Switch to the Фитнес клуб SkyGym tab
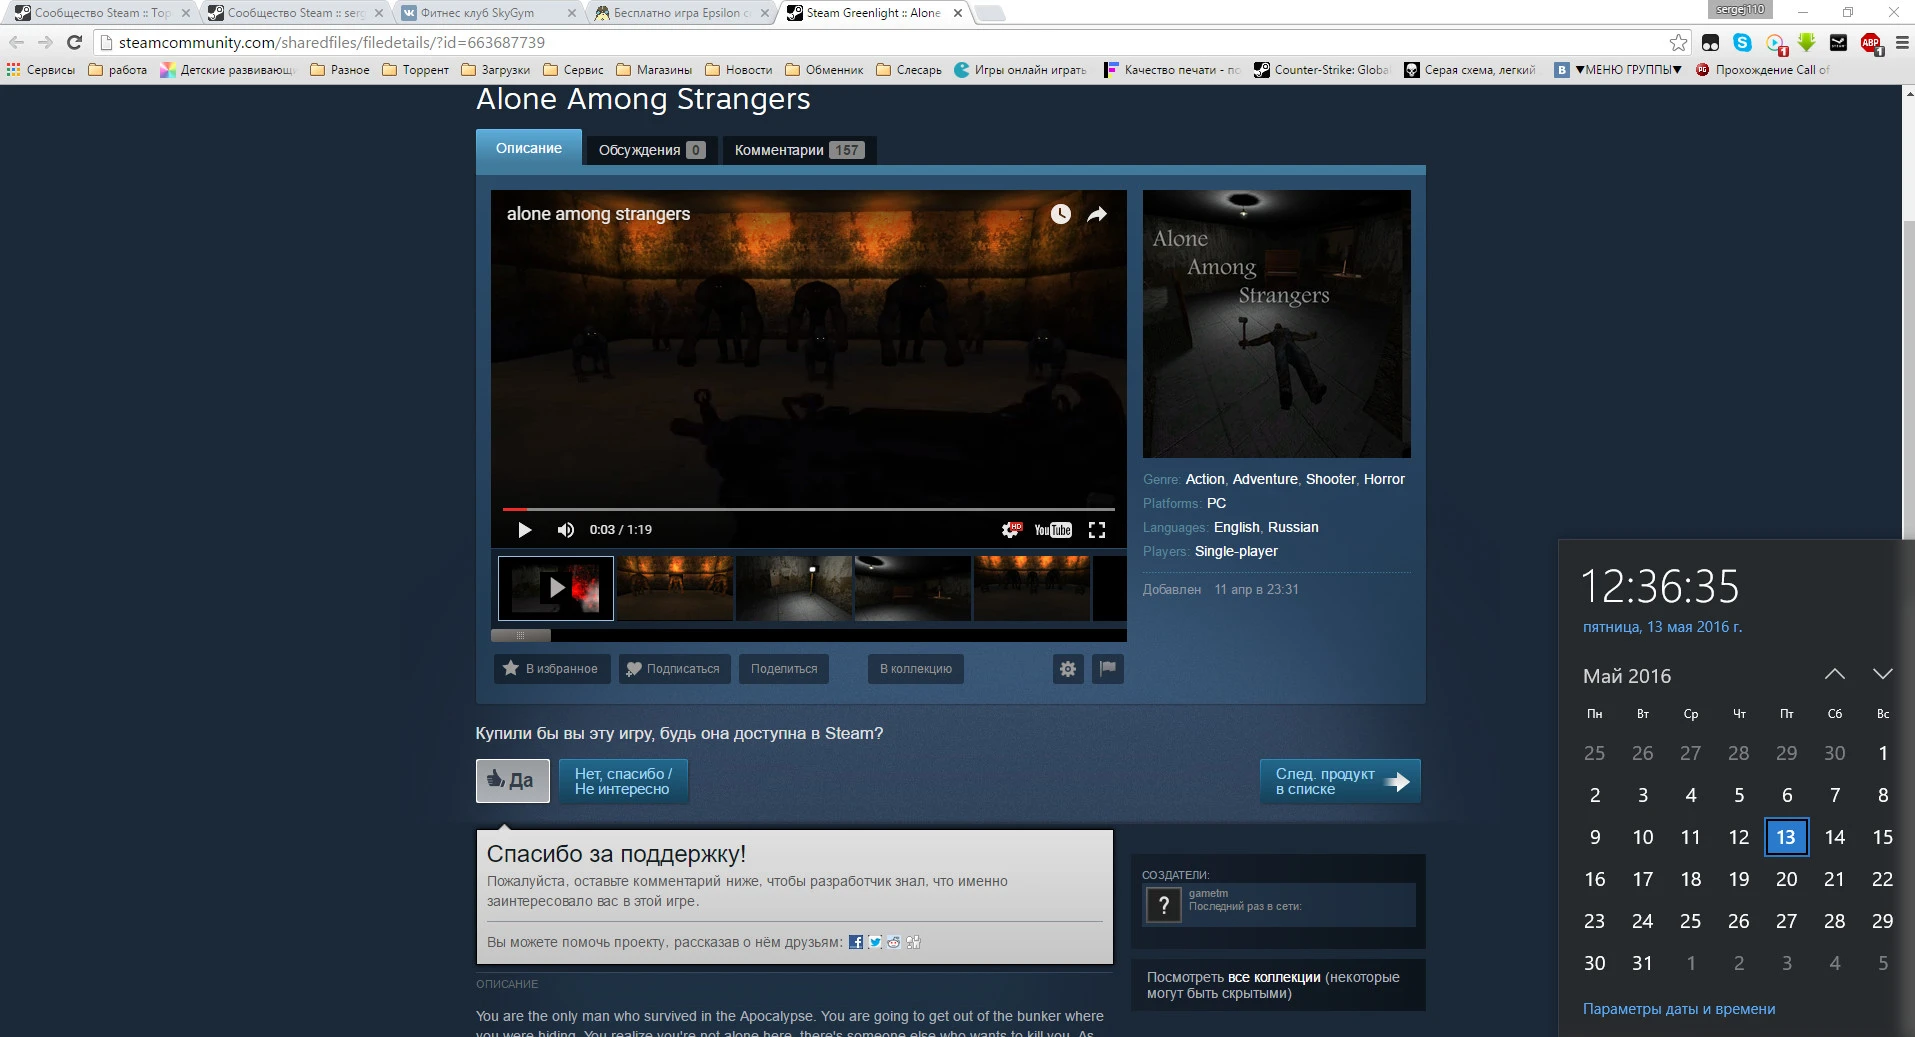Screen dimensions: 1915x1037 488,13
